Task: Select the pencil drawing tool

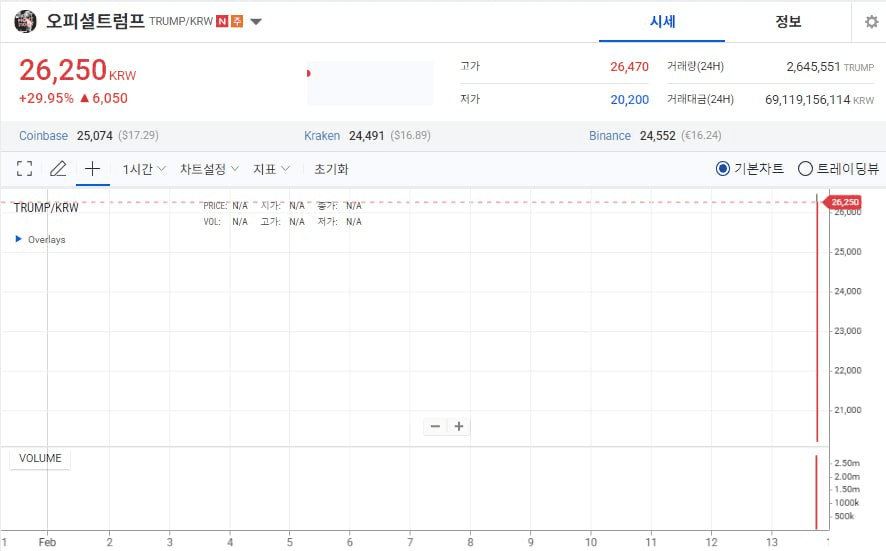Action: 58,168
